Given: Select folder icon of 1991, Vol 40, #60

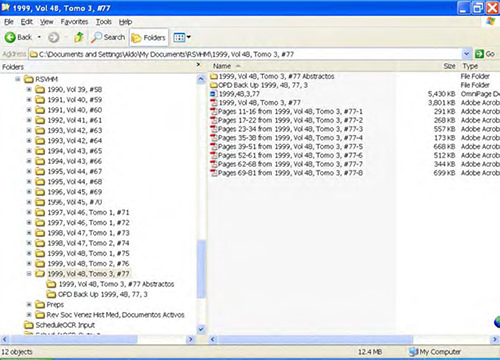Looking at the screenshot, I should 40,110.
